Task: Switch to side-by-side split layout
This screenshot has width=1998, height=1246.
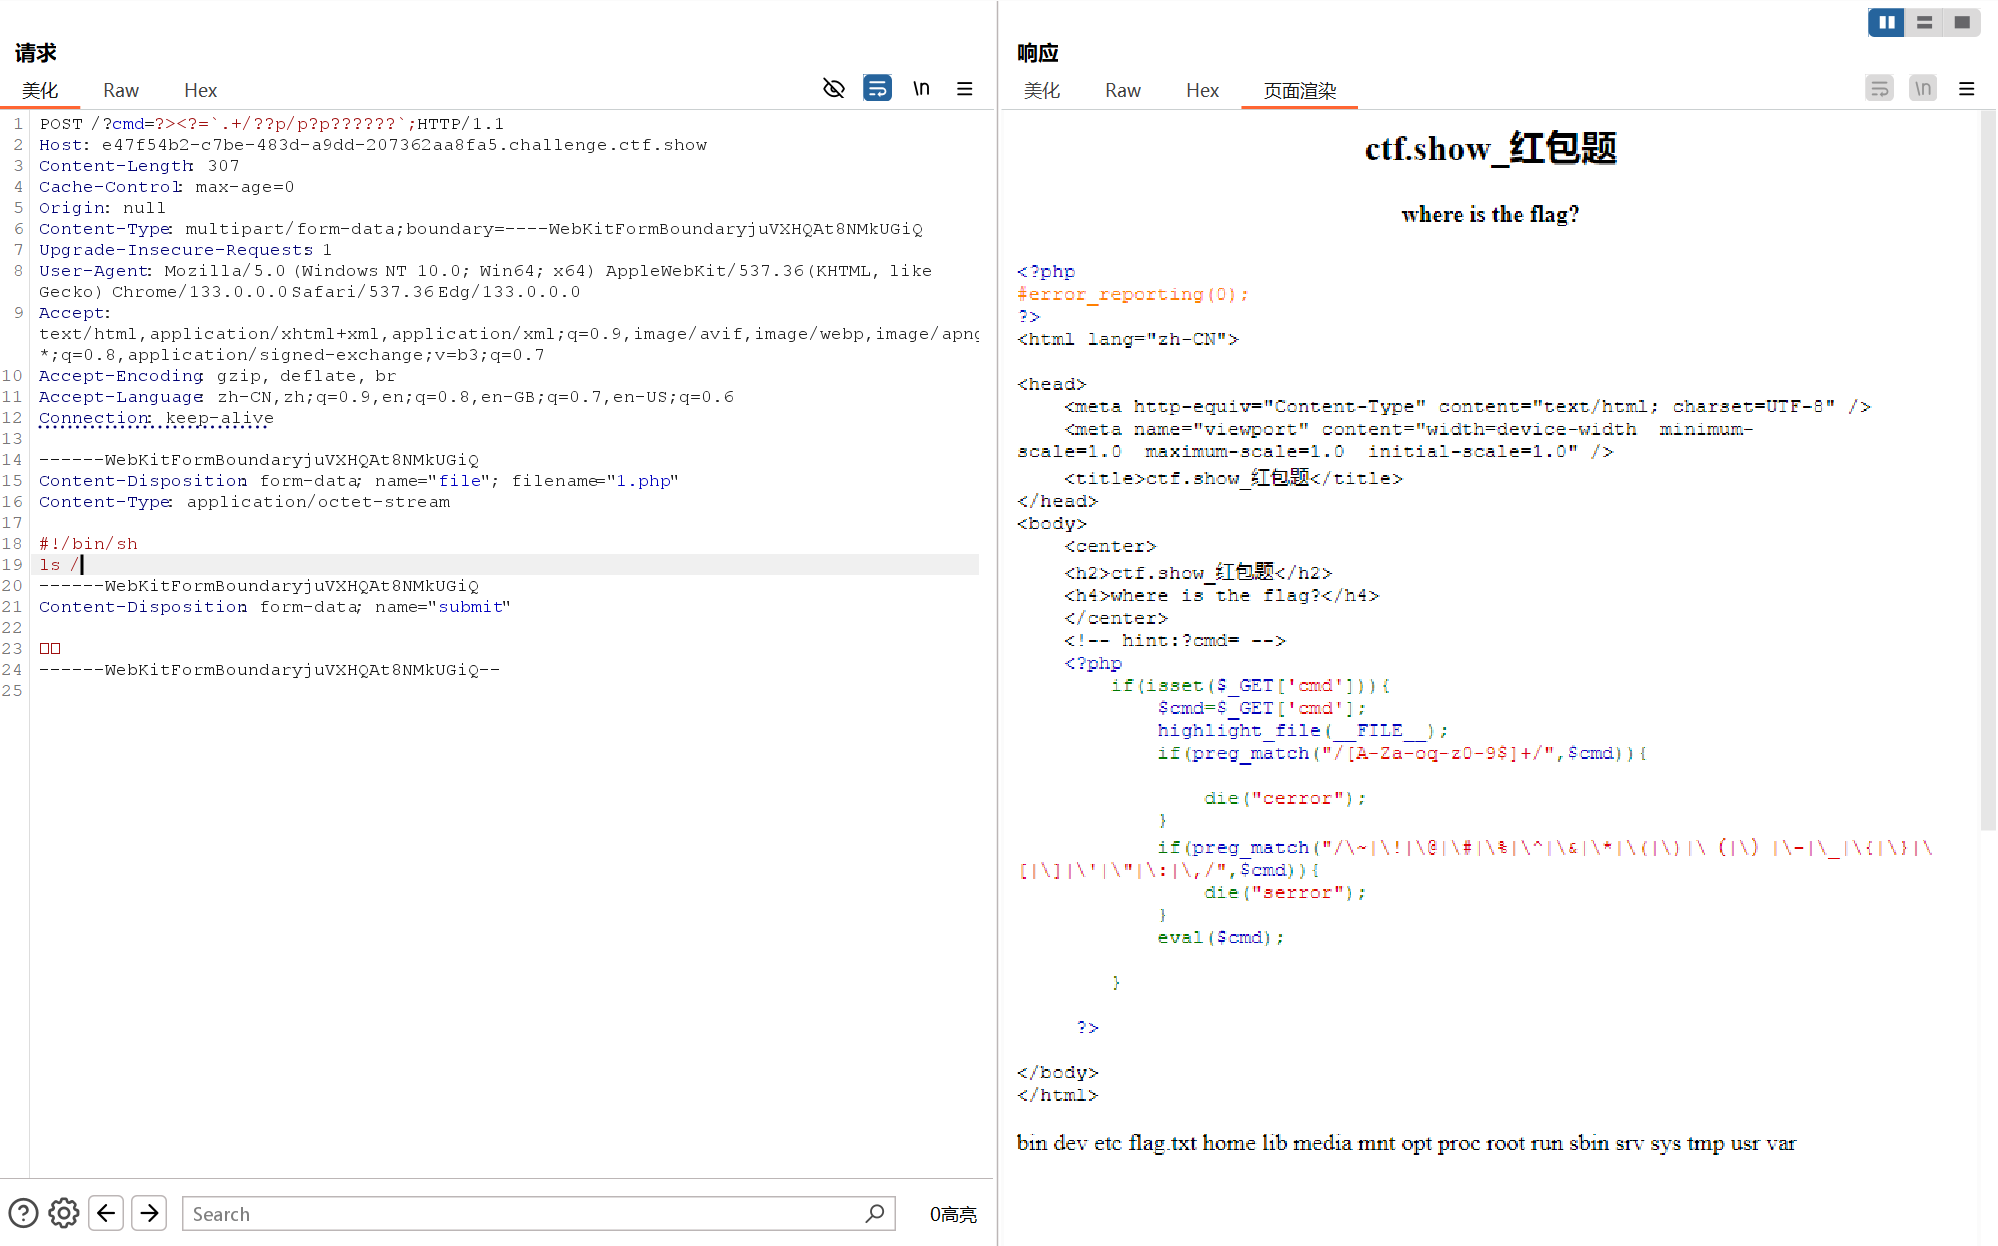Action: pos(1886,22)
